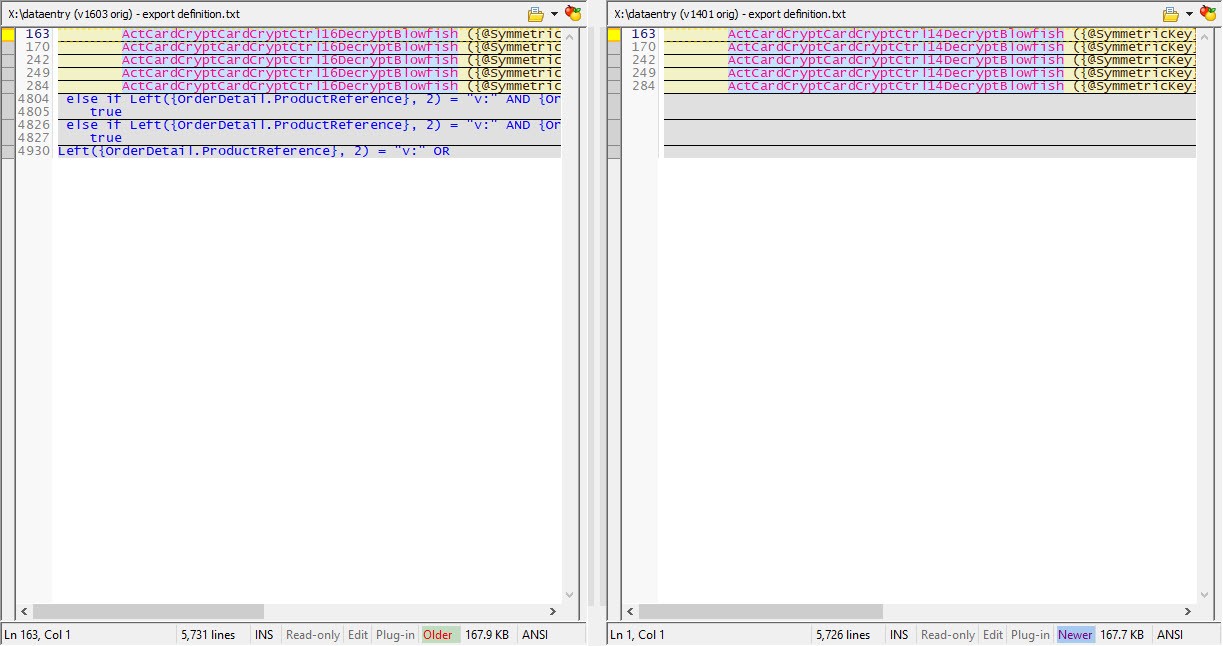
Task: Expand the right pane file history dropdown arrow
Action: click(1189, 14)
